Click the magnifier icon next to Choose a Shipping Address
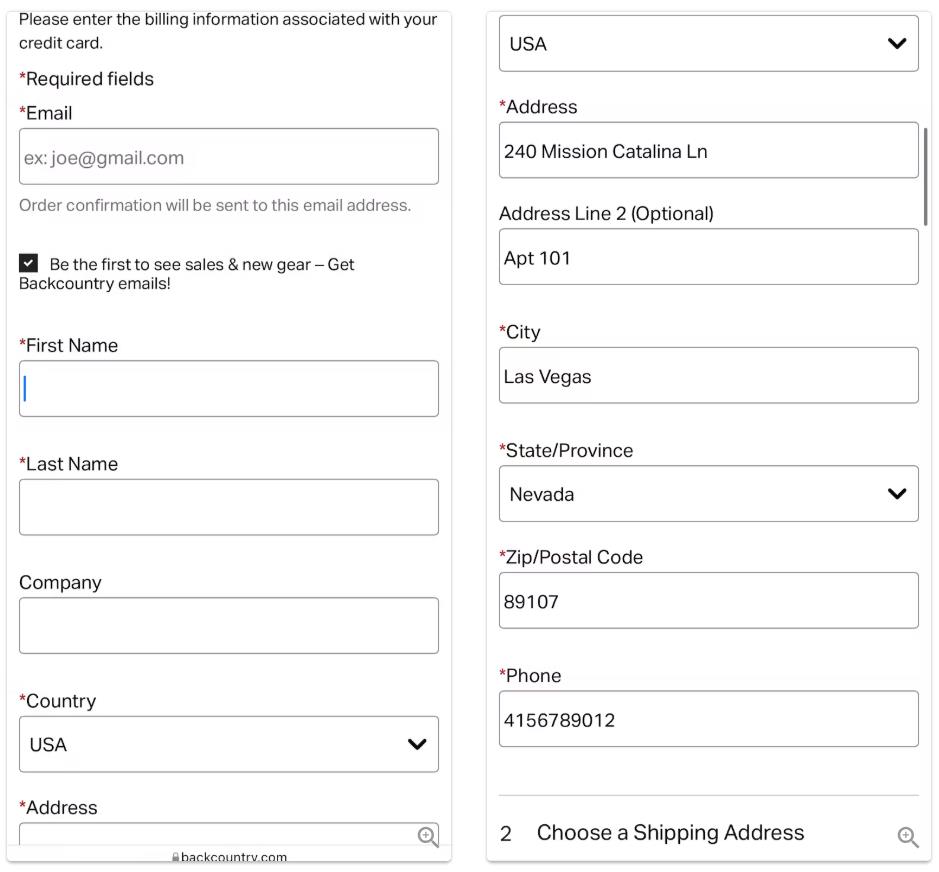This screenshot has height=872, width=939. (907, 837)
